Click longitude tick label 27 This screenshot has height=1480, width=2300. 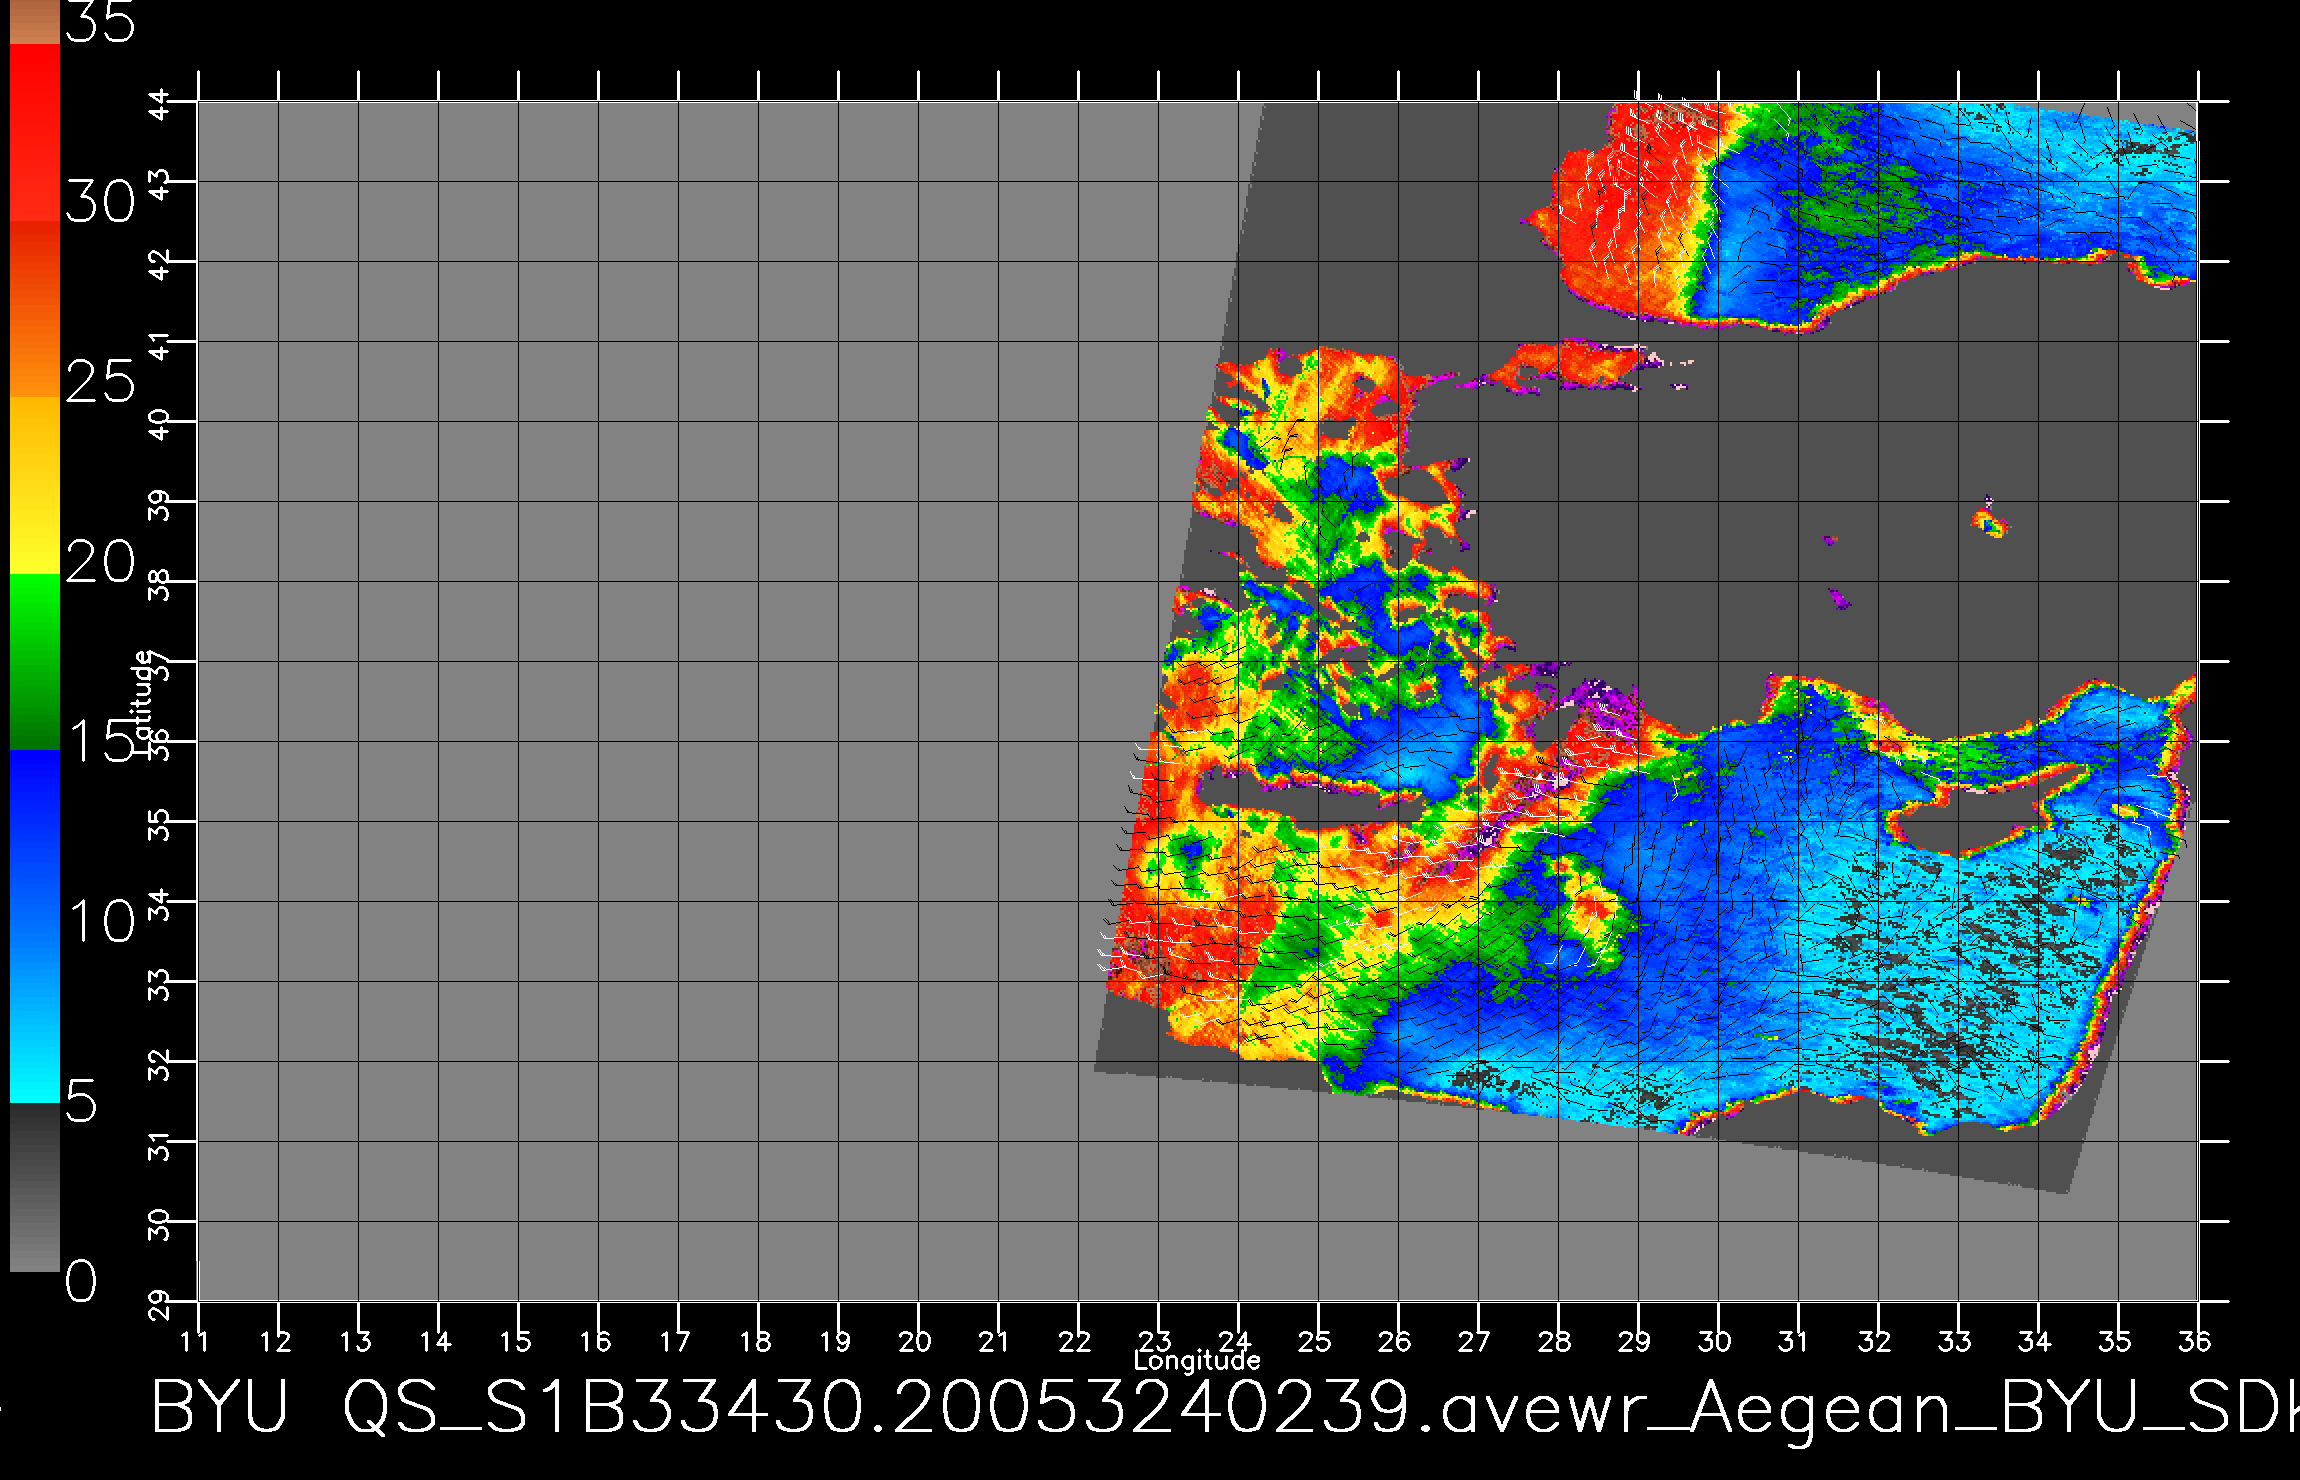click(1475, 1341)
